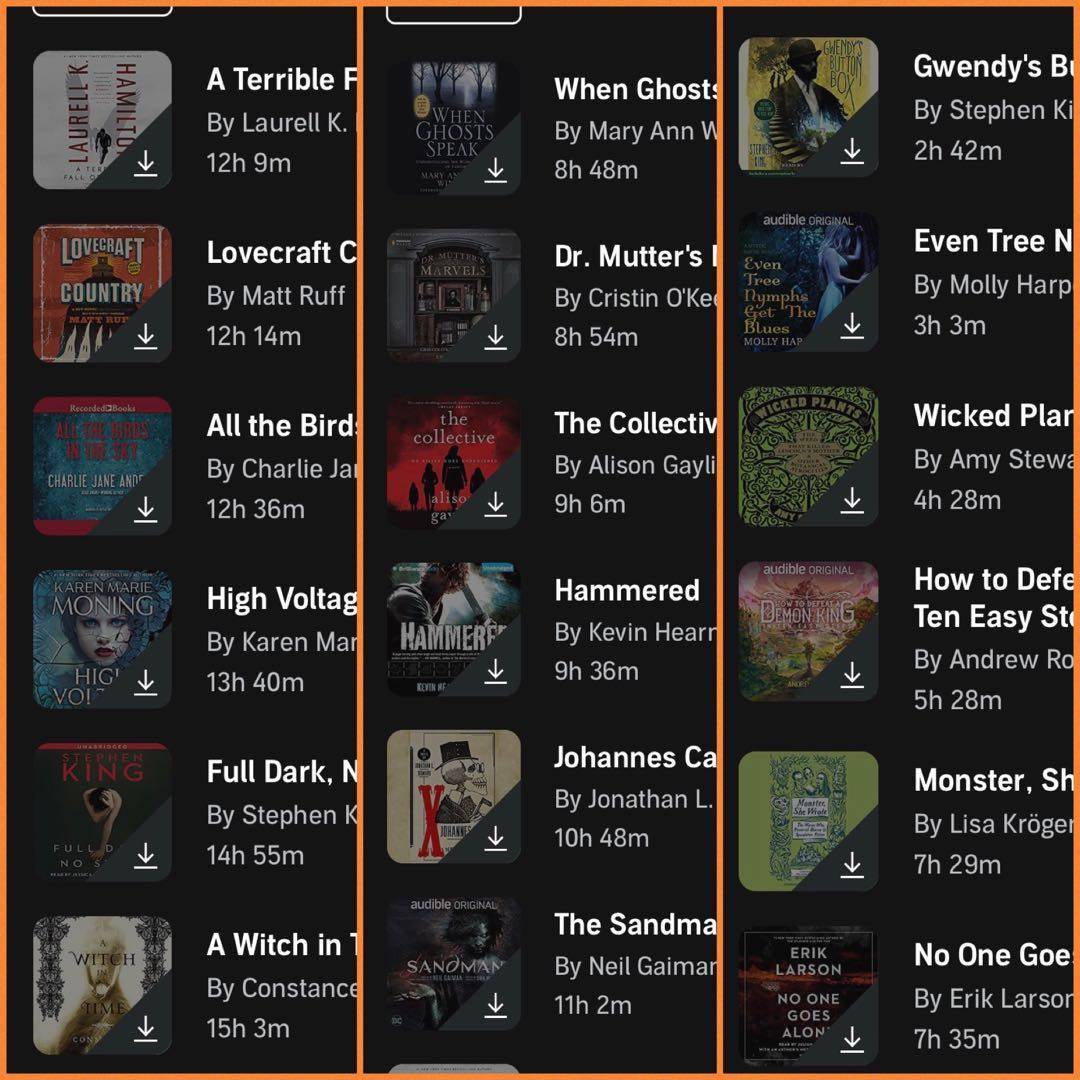The height and width of the screenshot is (1080, 1080).
Task: Download Wicked Plants audiobook
Action: tap(852, 500)
